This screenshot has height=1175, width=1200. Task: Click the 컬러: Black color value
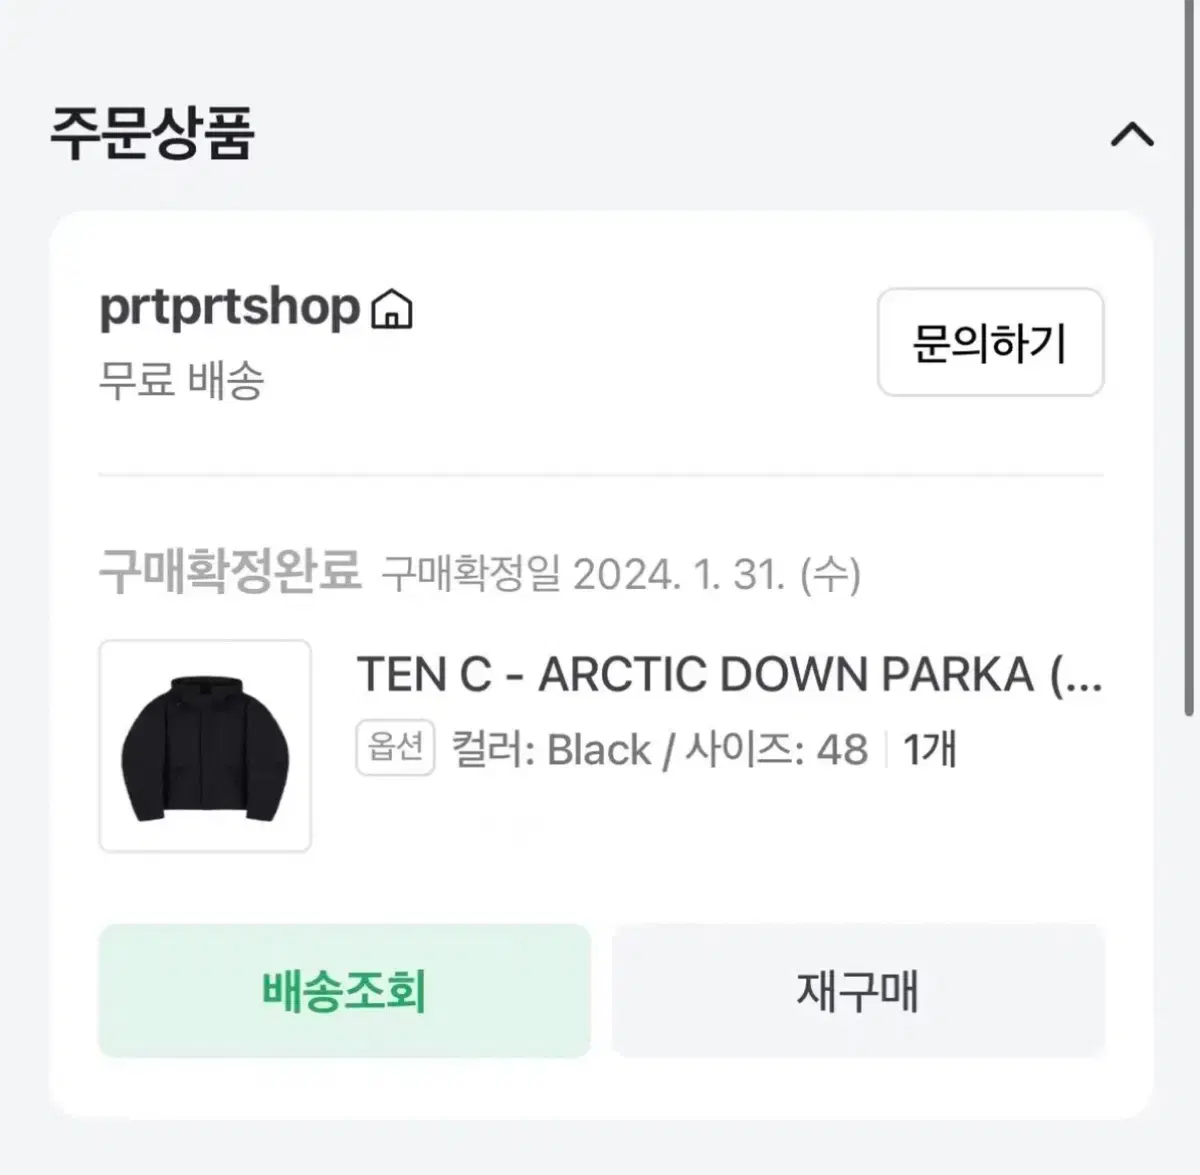point(551,749)
